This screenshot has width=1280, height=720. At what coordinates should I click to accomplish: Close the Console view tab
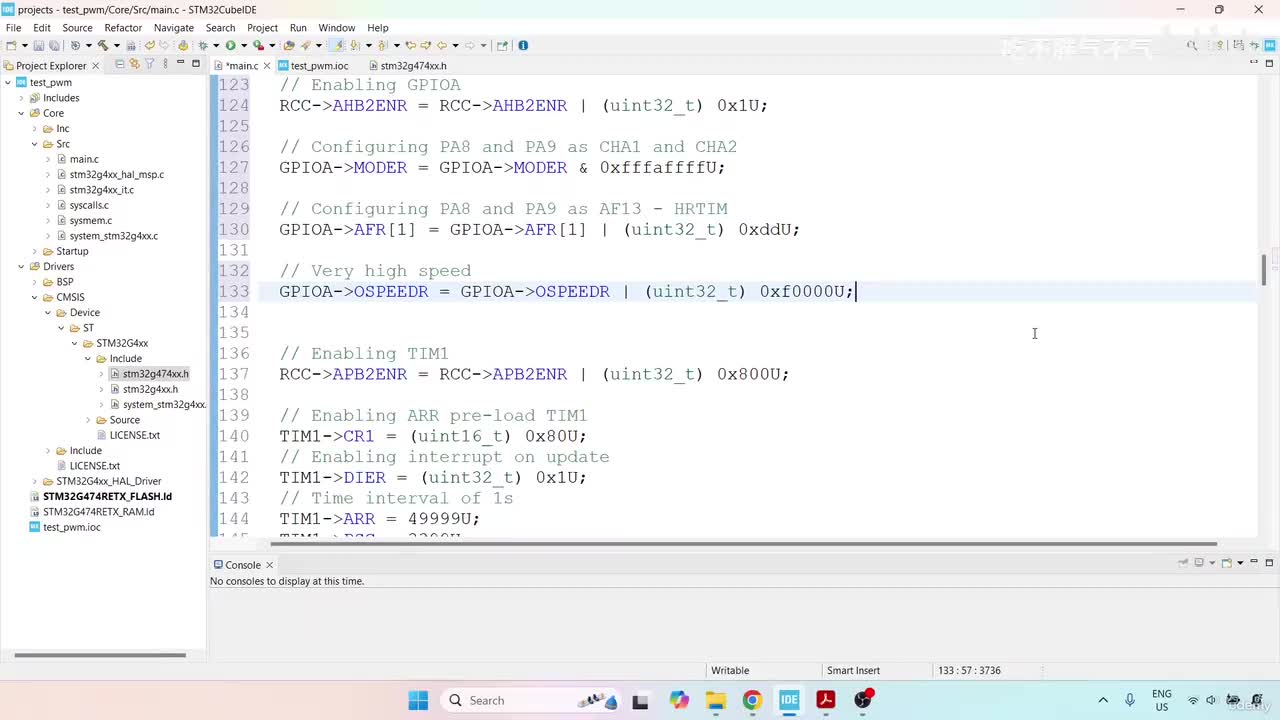pos(269,565)
